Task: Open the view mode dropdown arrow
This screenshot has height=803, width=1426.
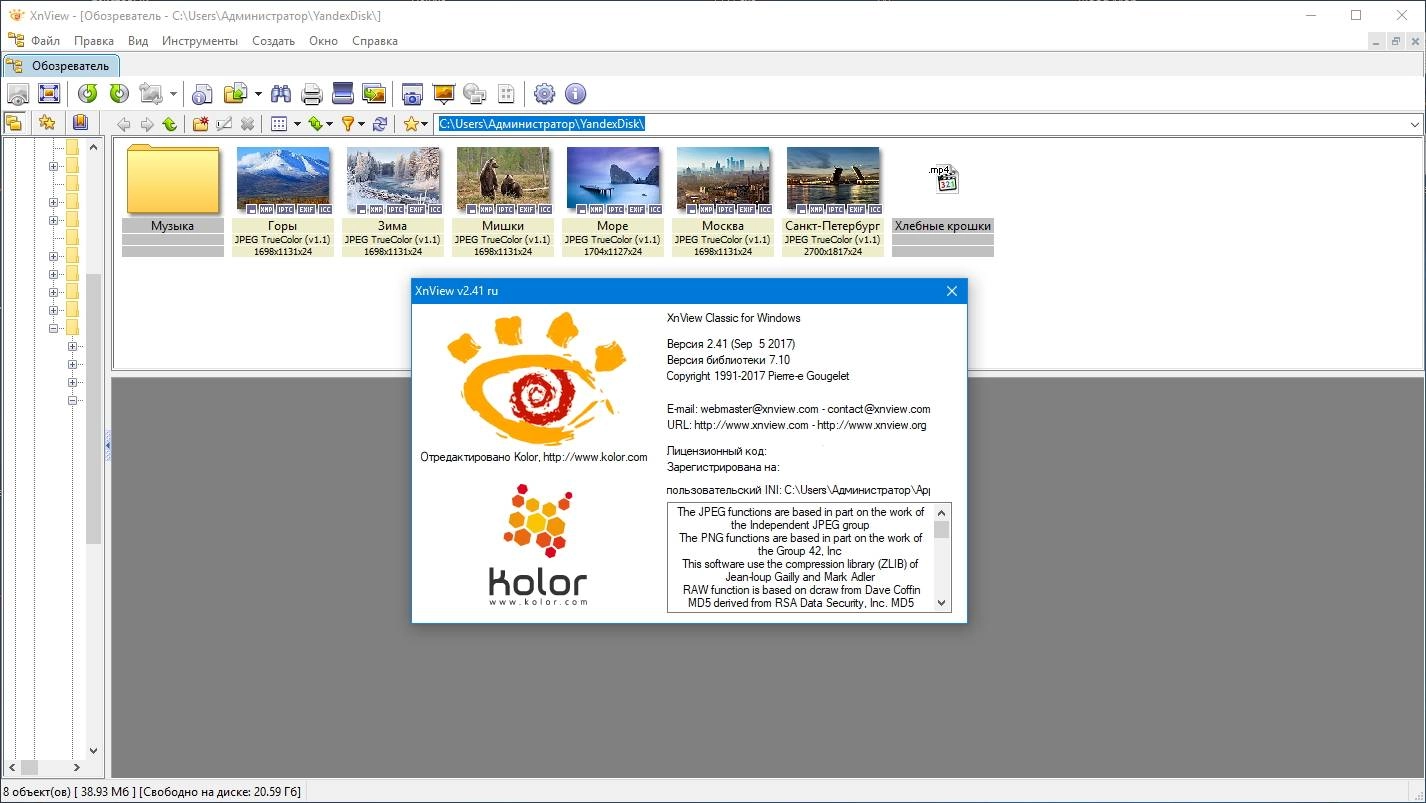Action: (x=297, y=124)
